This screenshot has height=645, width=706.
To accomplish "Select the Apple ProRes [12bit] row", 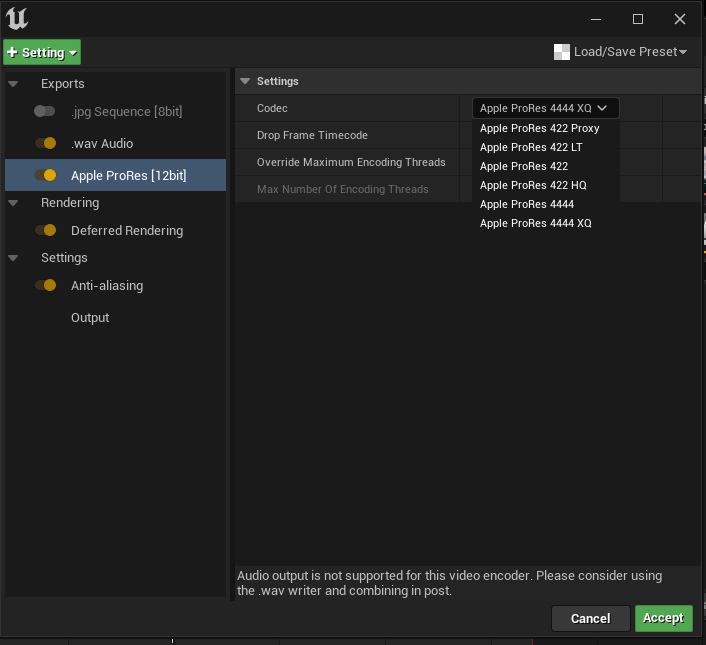I will (x=116, y=175).
